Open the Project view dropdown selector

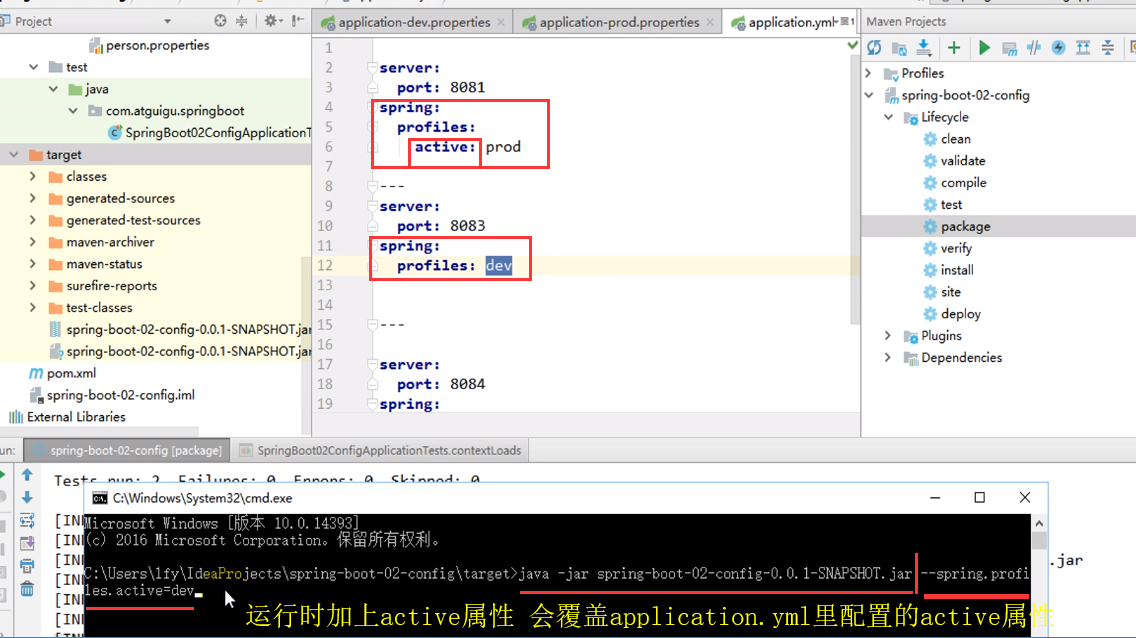[x=168, y=19]
